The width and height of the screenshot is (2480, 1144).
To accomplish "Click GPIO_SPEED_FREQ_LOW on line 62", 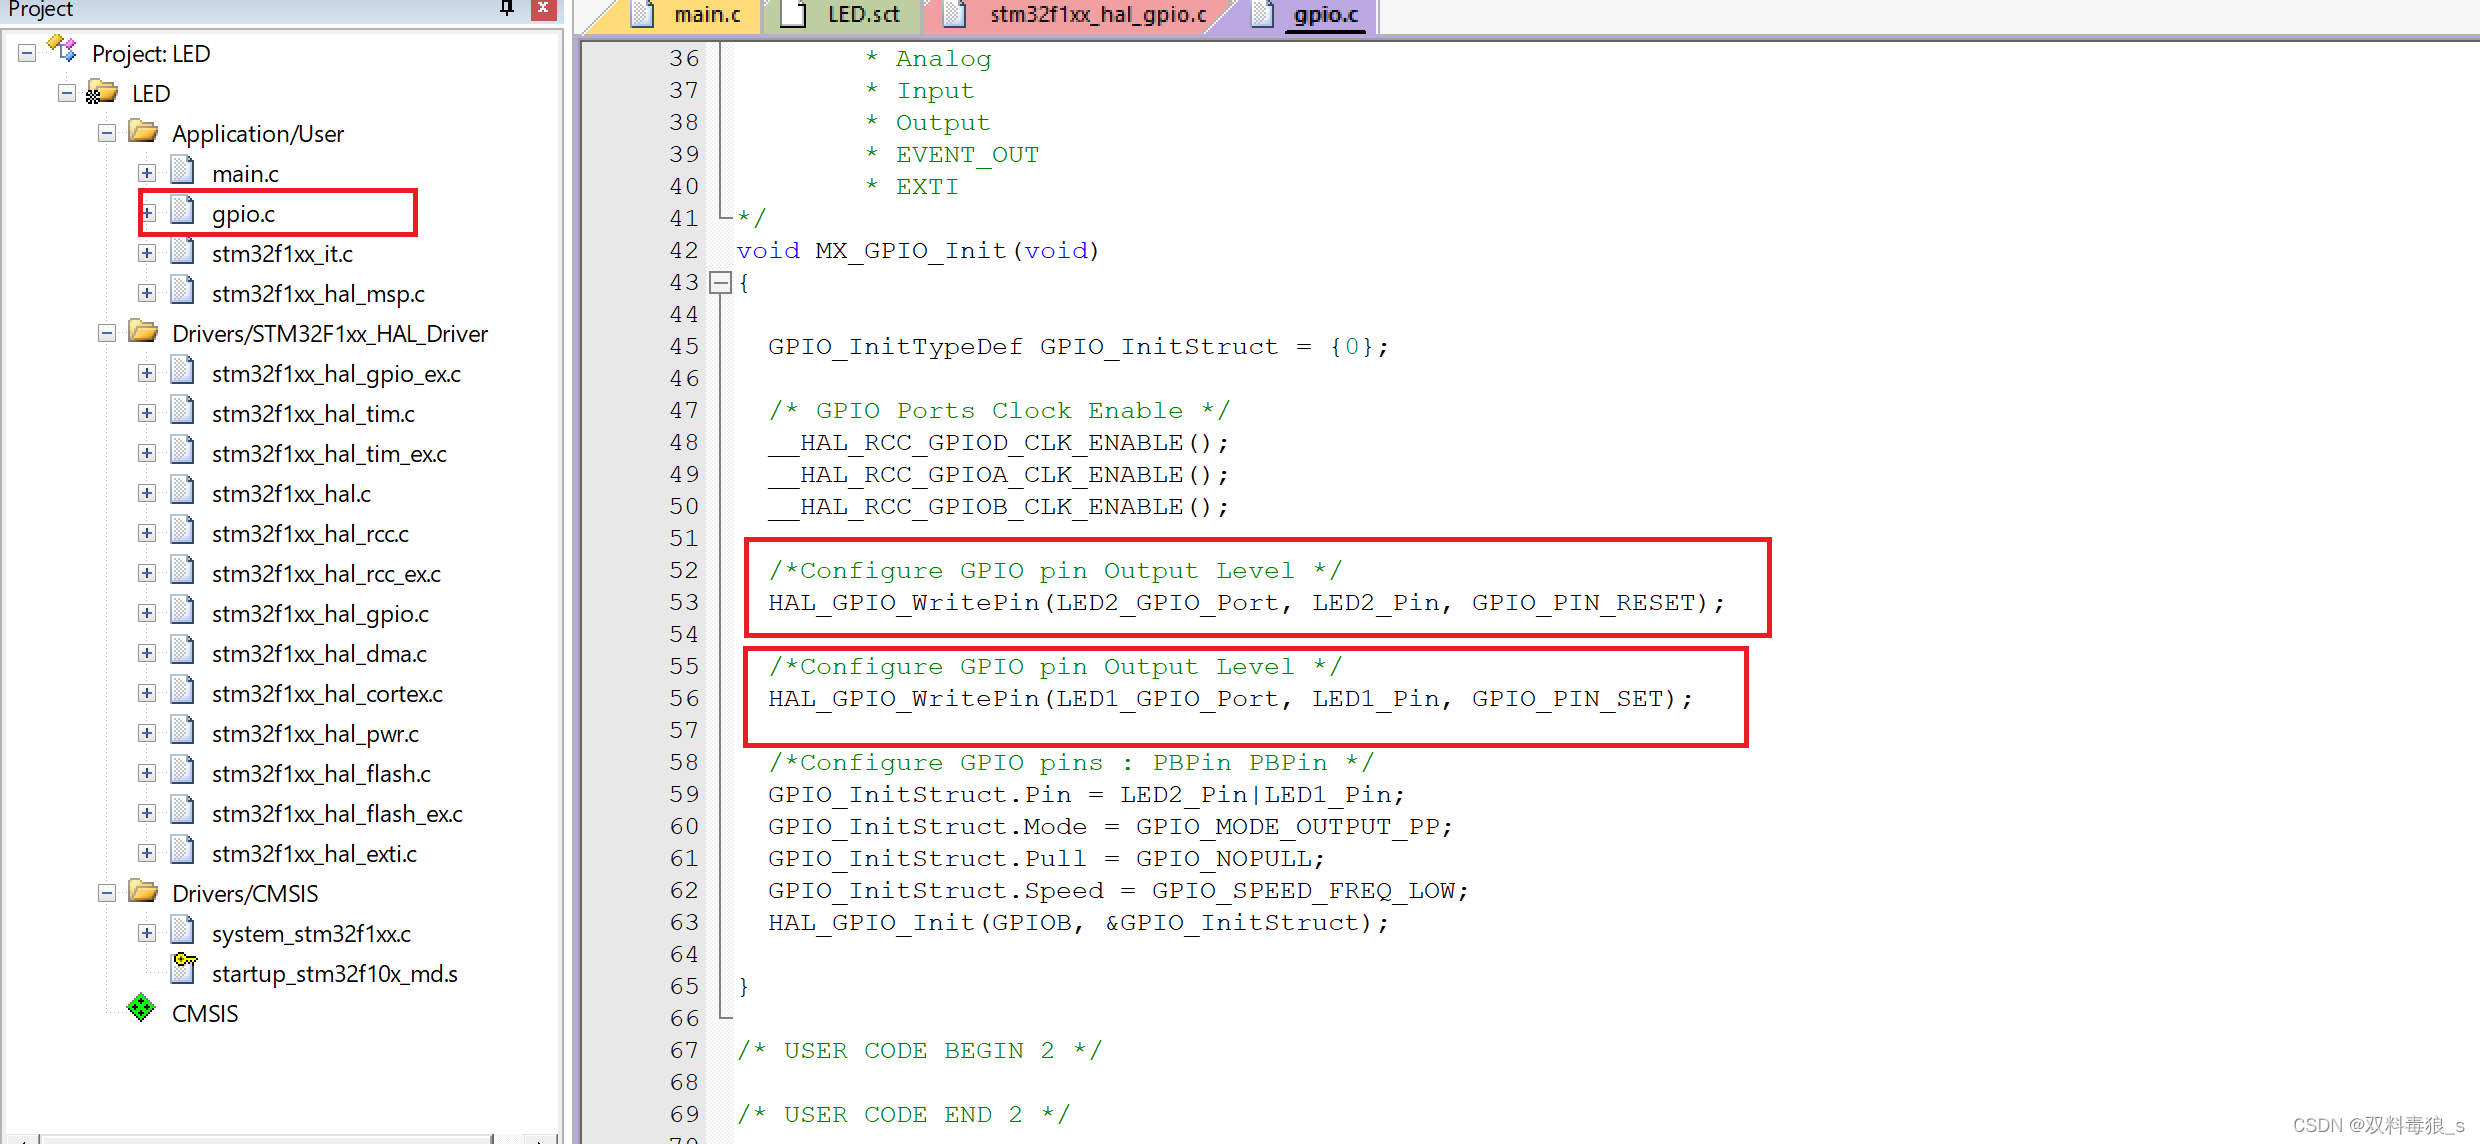I will pos(1303,891).
